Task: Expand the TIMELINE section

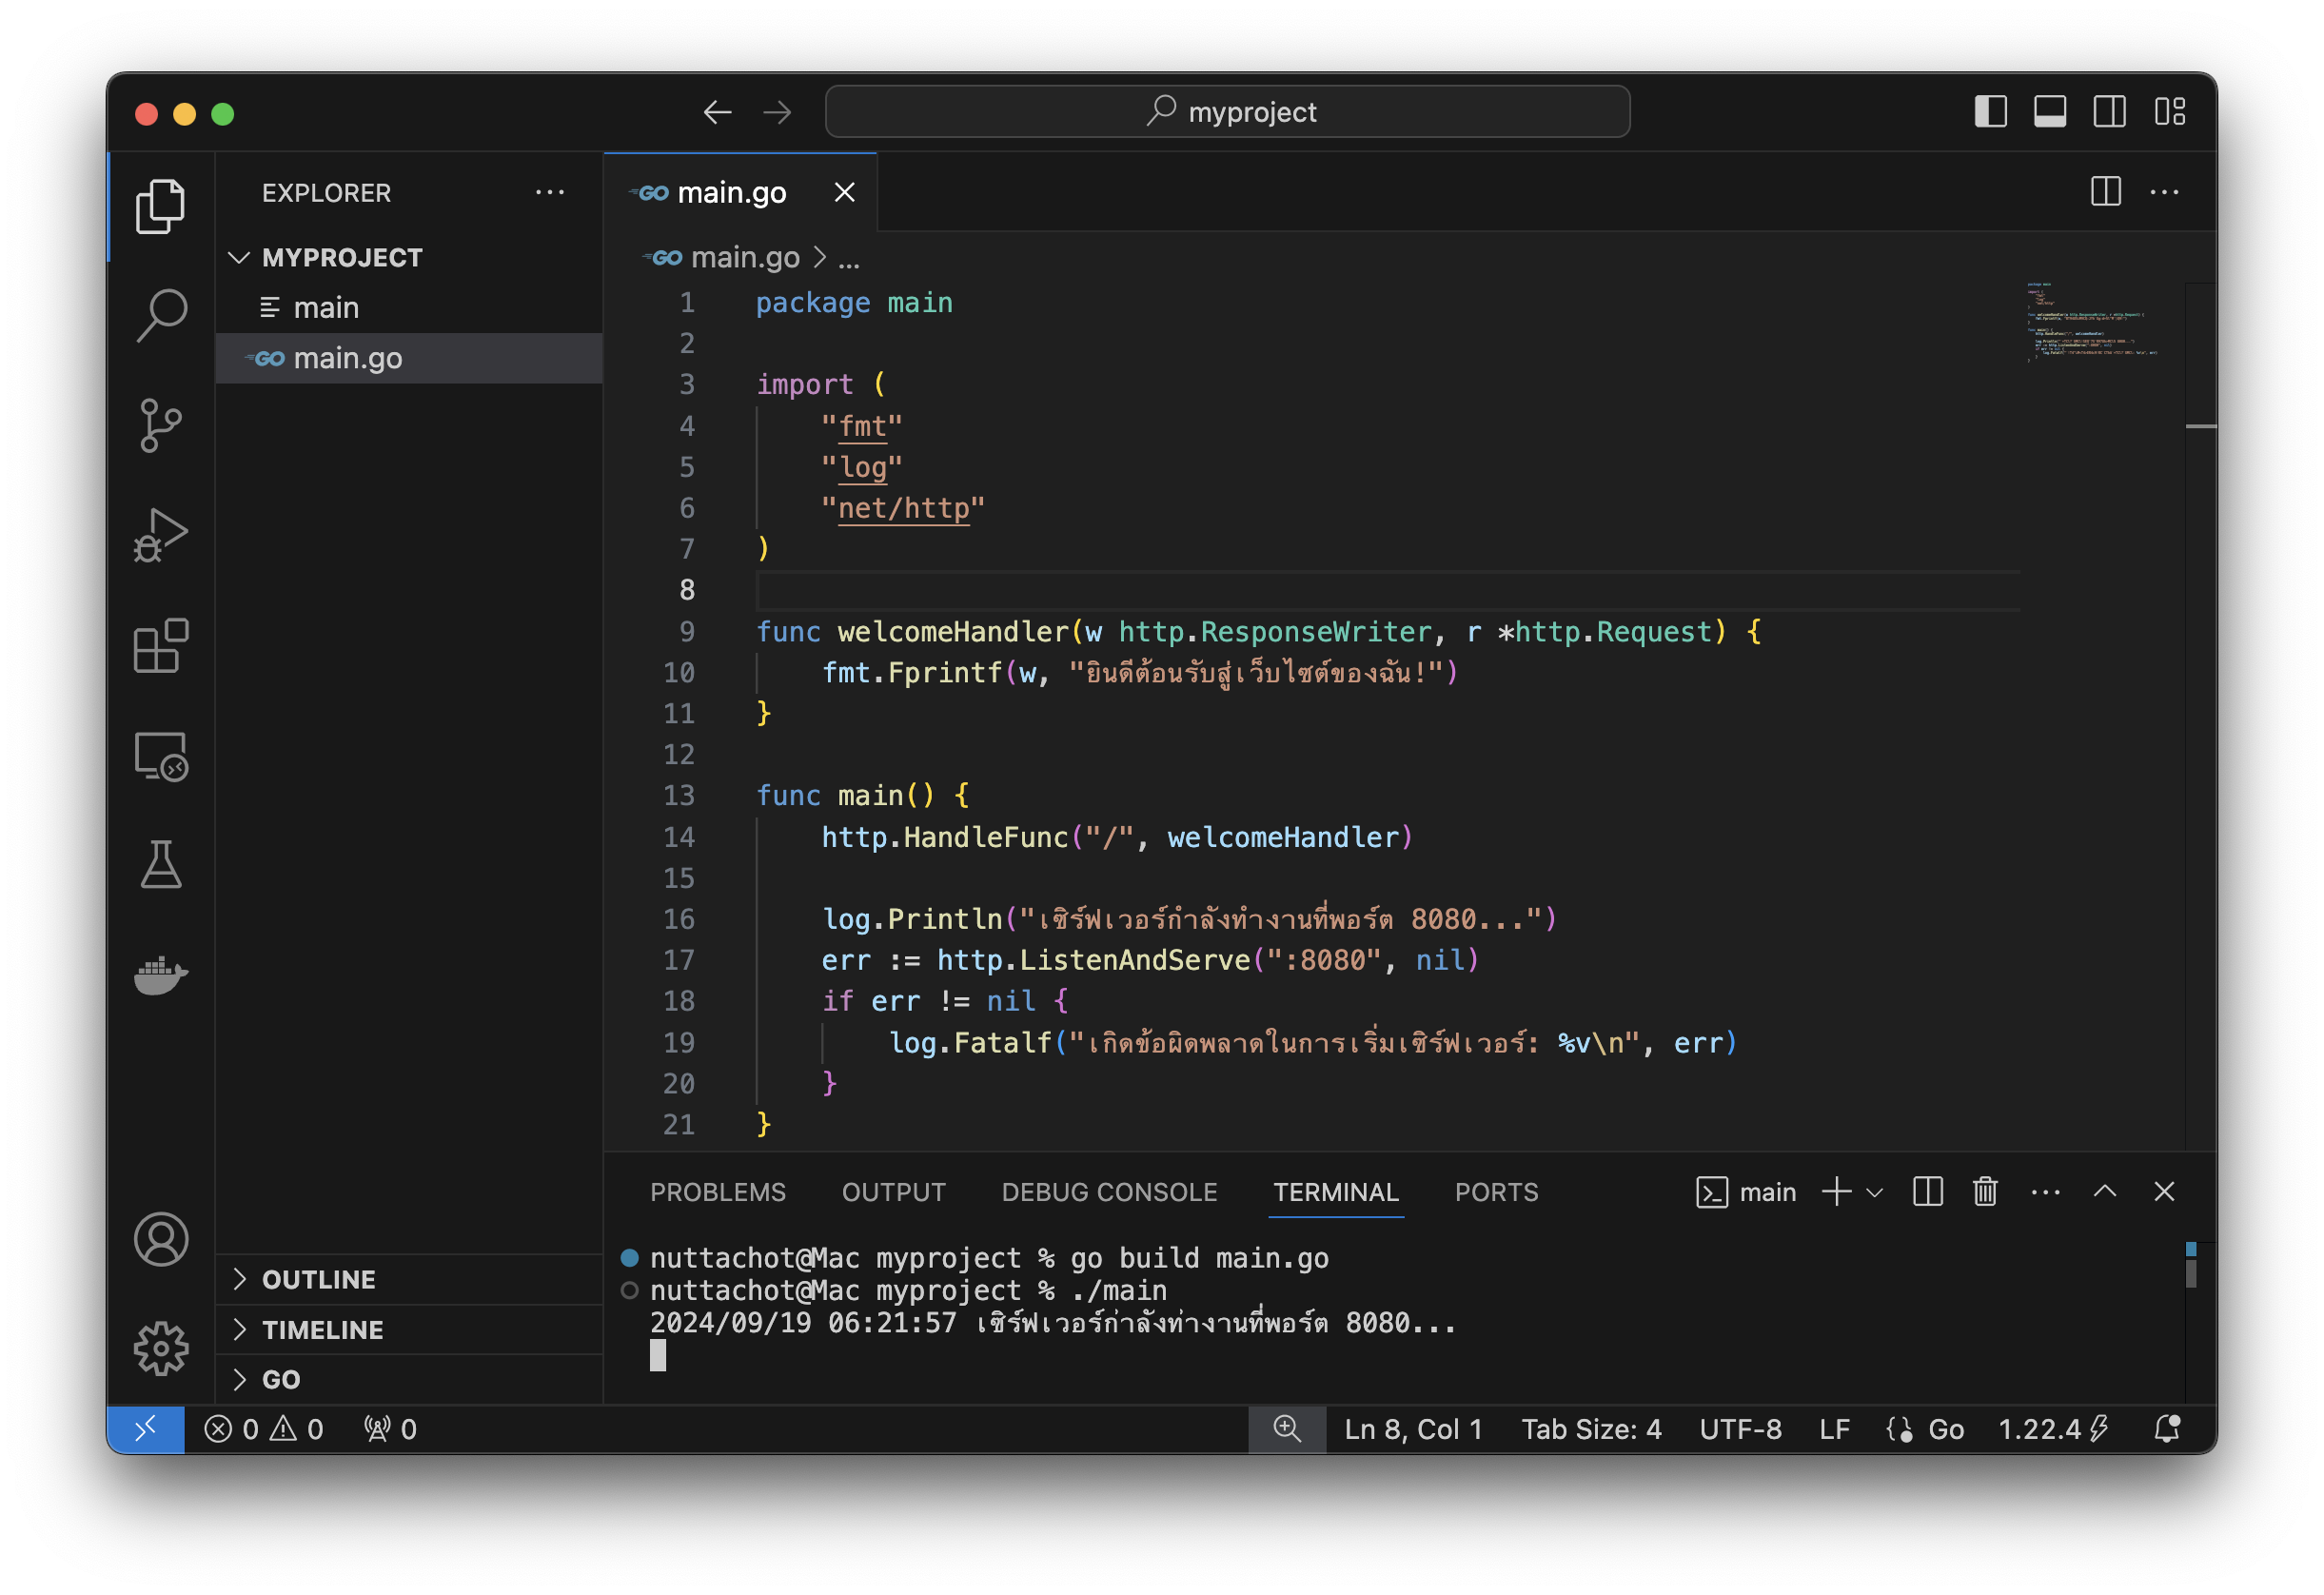Action: (322, 1329)
